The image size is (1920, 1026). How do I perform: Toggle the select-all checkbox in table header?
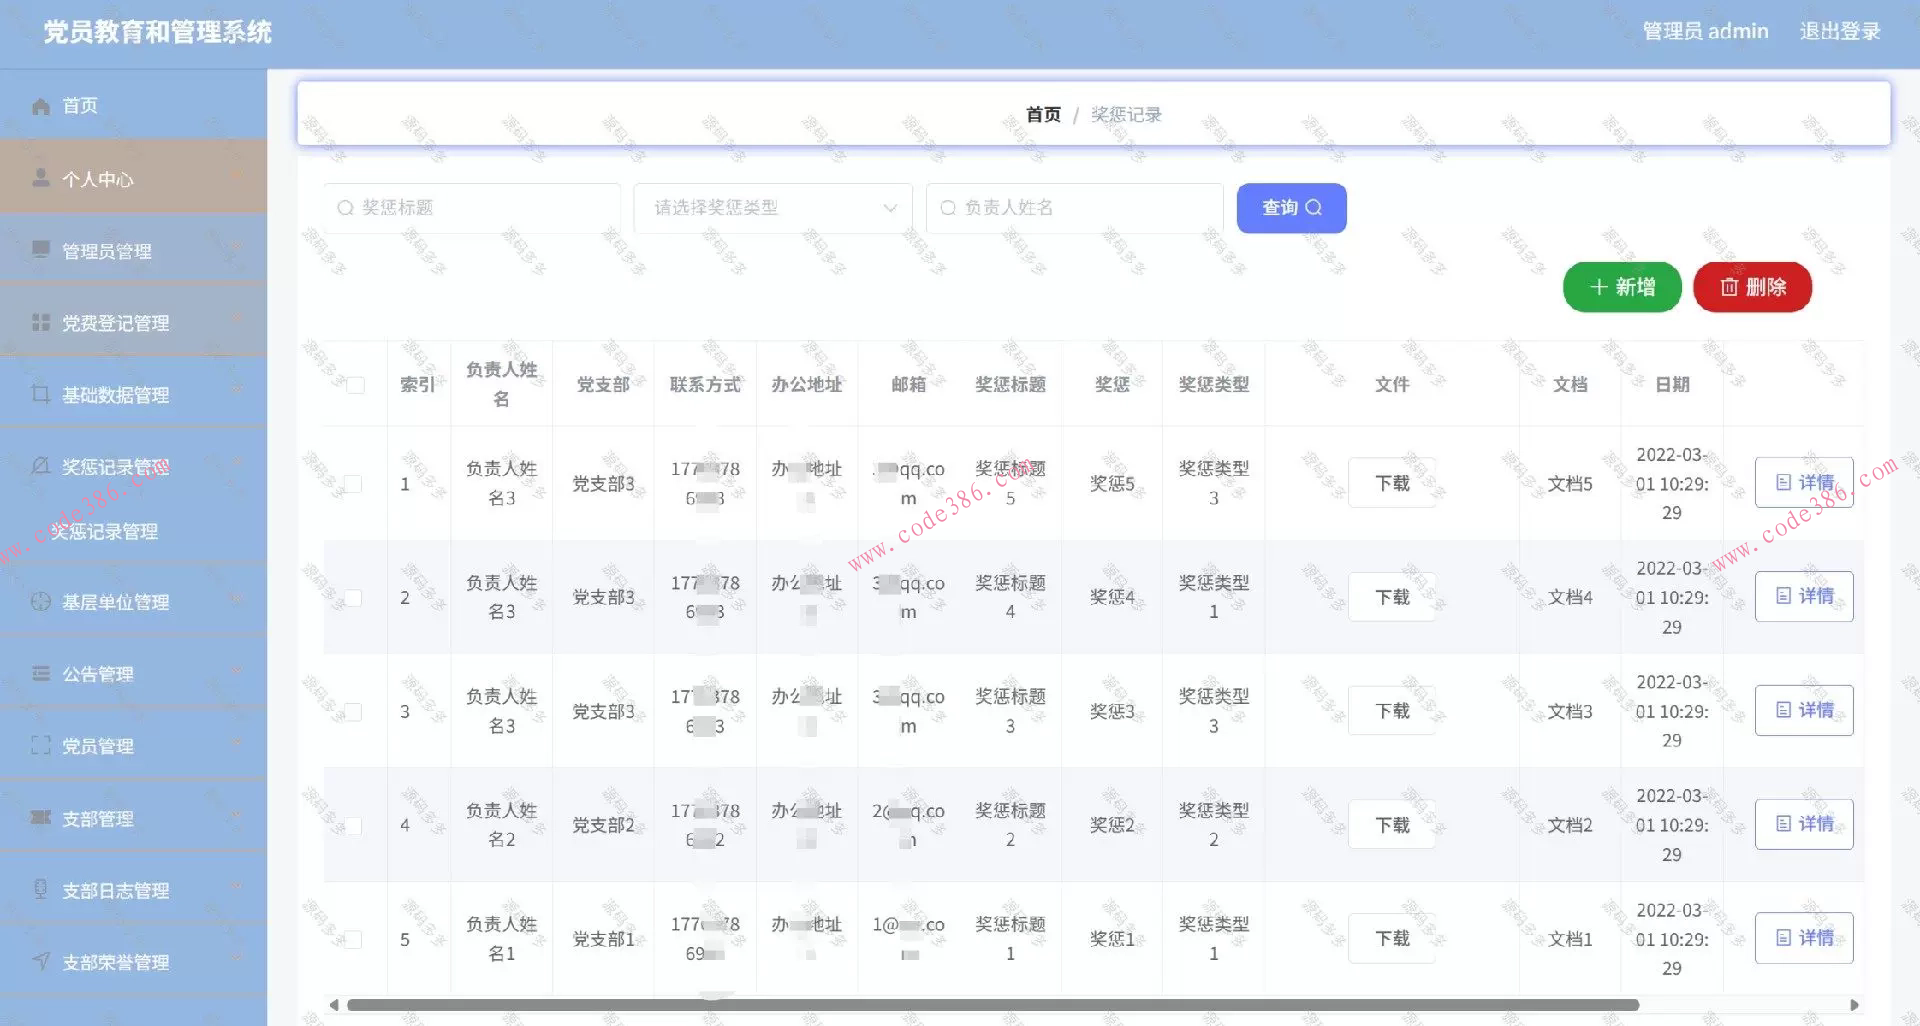point(355,385)
